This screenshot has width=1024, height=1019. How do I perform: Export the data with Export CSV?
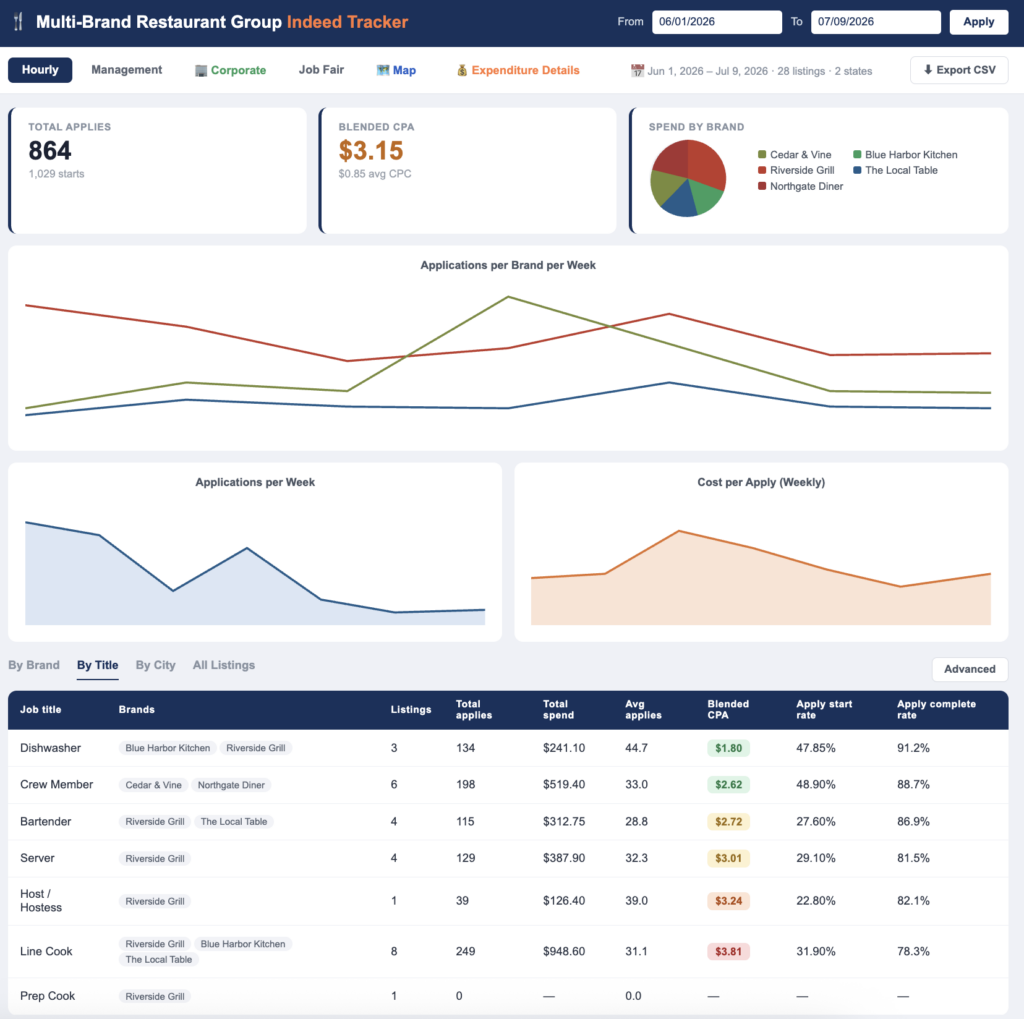959,70
